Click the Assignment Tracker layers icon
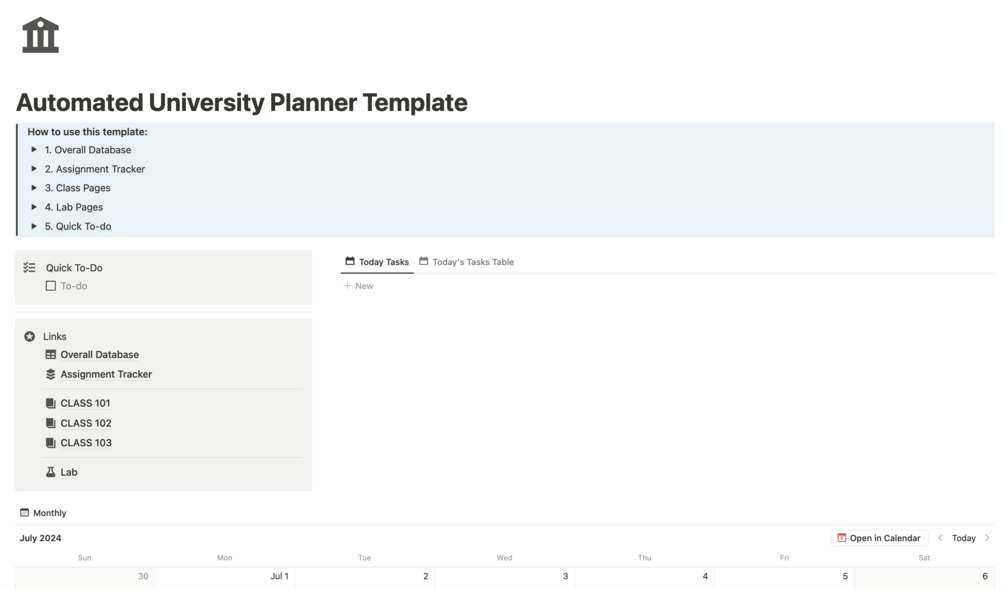This screenshot has height=589, width=1005. click(x=51, y=374)
